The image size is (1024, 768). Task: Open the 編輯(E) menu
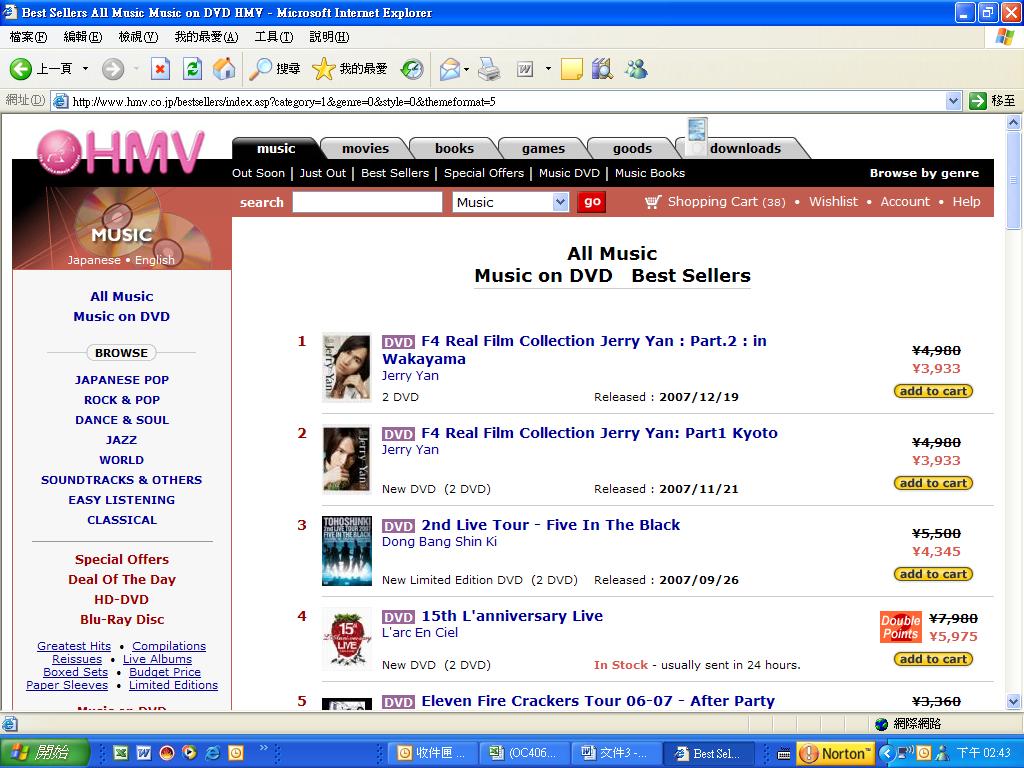coord(83,37)
